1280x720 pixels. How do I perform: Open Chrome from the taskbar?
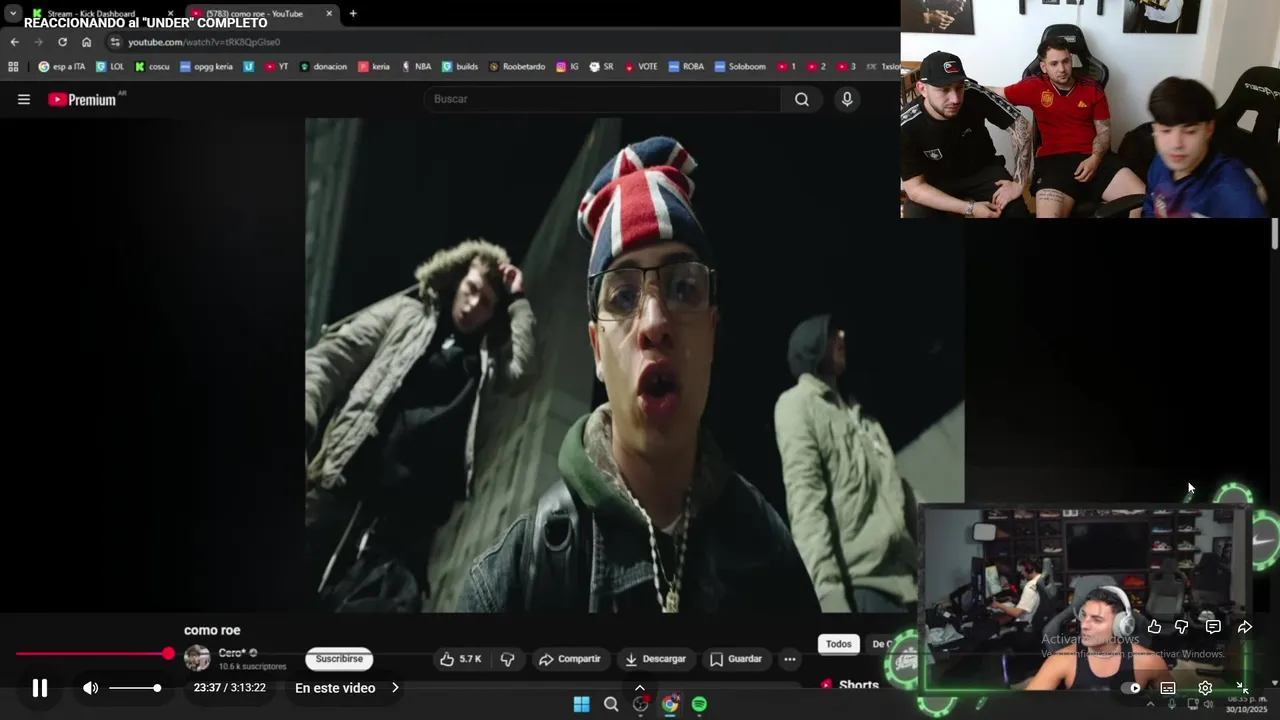tap(670, 704)
